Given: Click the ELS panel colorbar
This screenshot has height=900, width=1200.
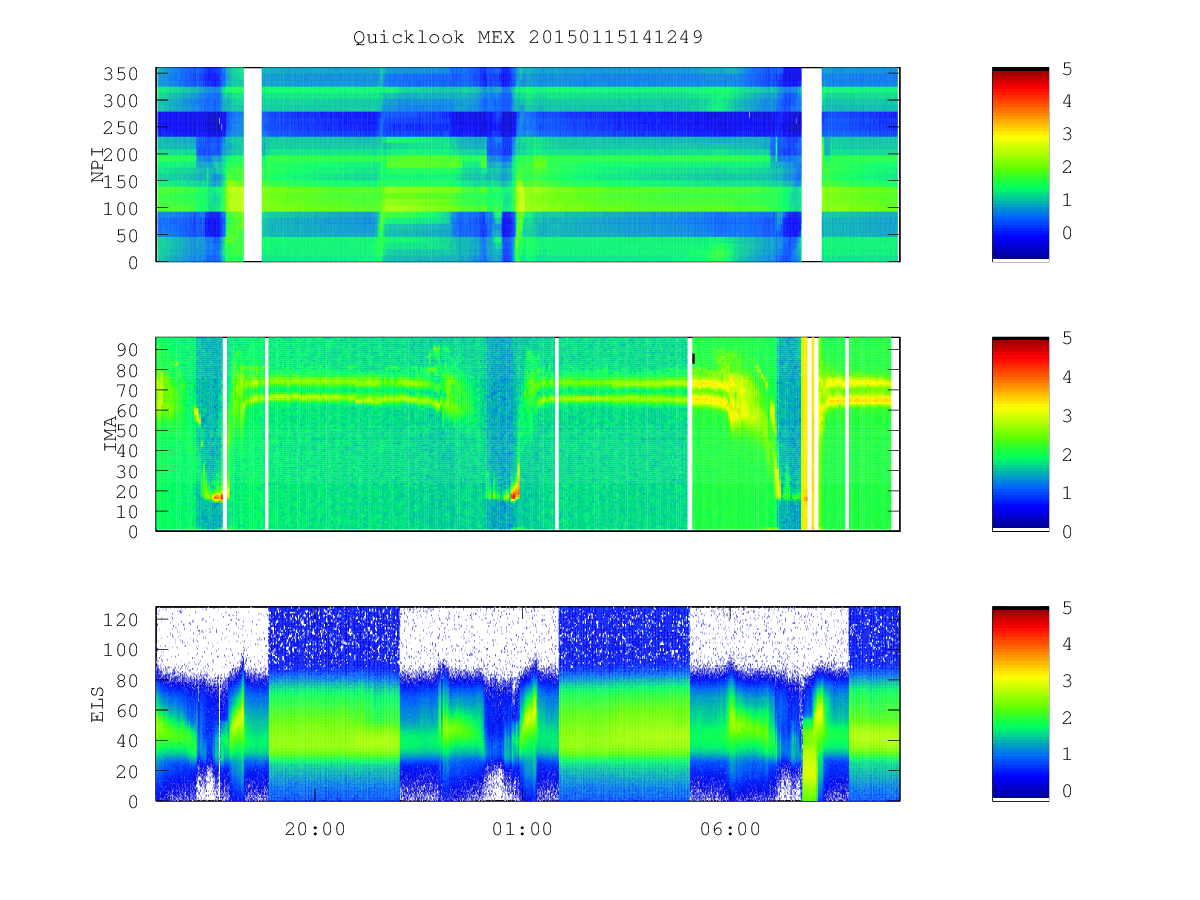Looking at the screenshot, I should click(1020, 704).
